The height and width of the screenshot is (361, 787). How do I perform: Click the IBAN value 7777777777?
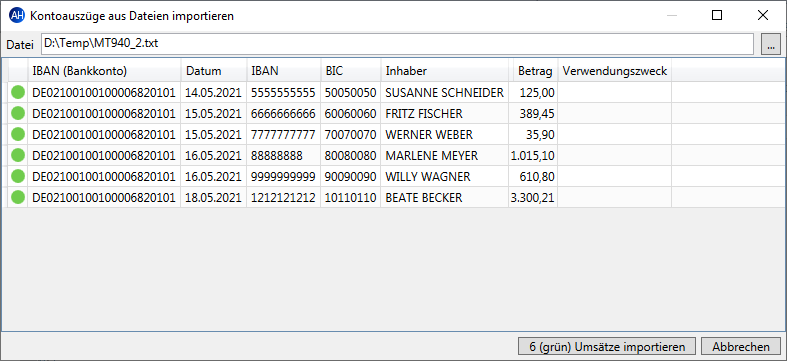coord(283,135)
